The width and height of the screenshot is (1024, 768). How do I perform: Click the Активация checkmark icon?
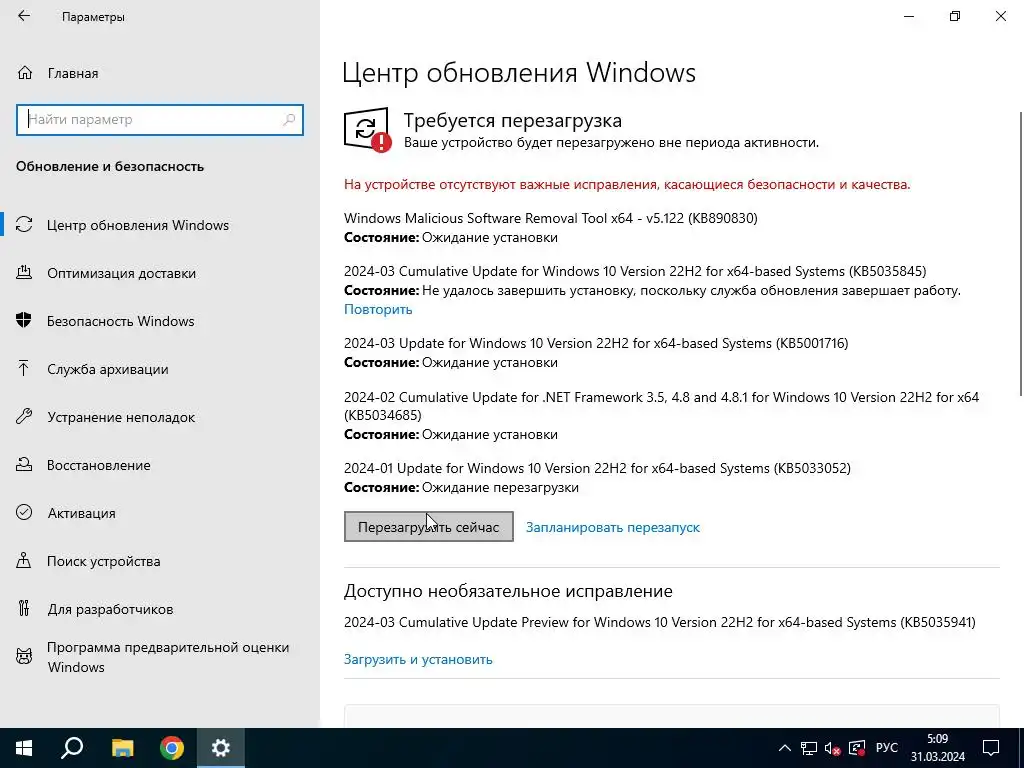coord(24,513)
